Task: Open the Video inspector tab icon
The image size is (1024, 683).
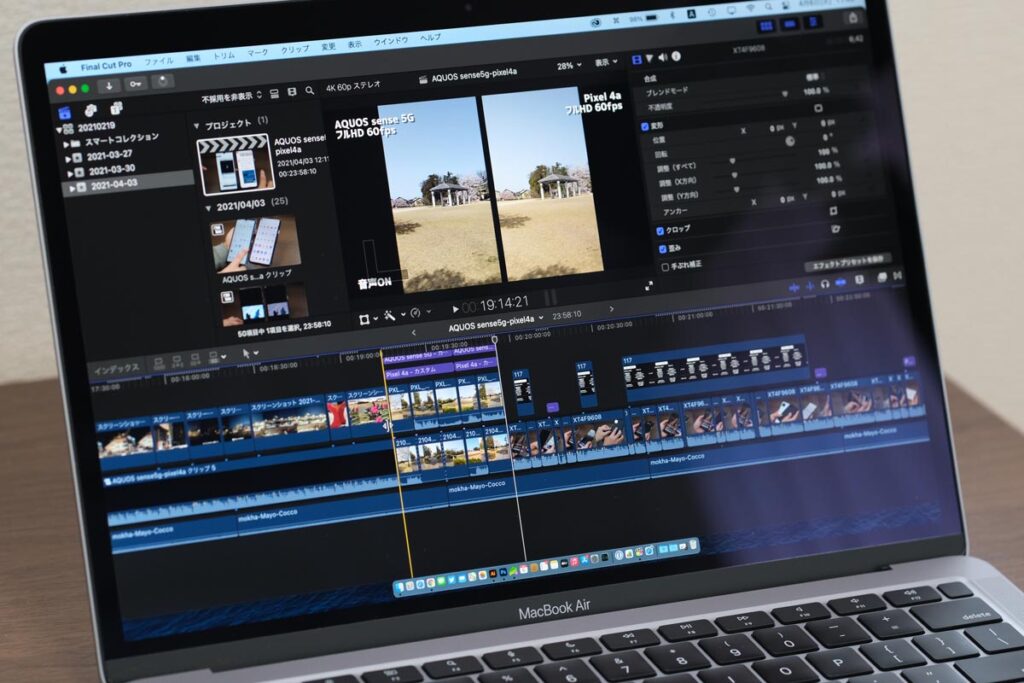Action: click(637, 59)
